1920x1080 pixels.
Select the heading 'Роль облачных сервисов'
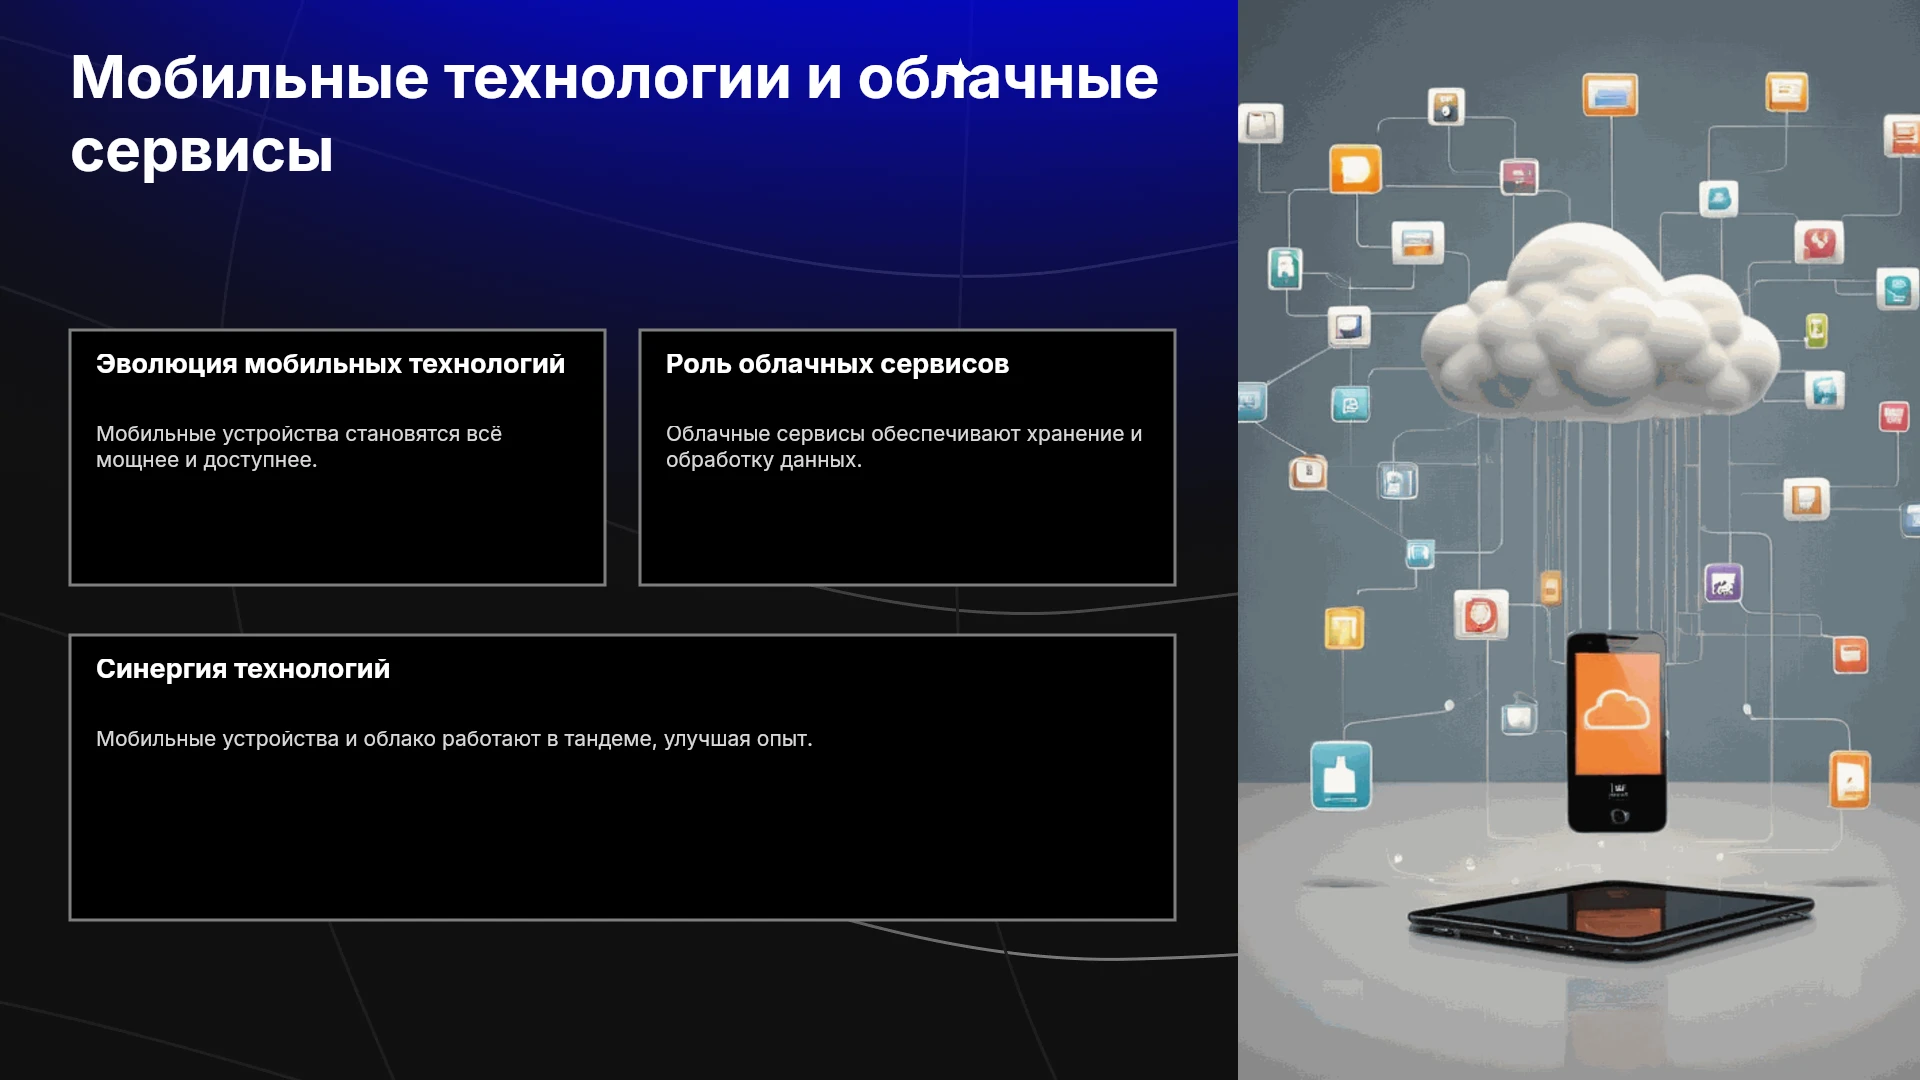pyautogui.click(x=837, y=364)
